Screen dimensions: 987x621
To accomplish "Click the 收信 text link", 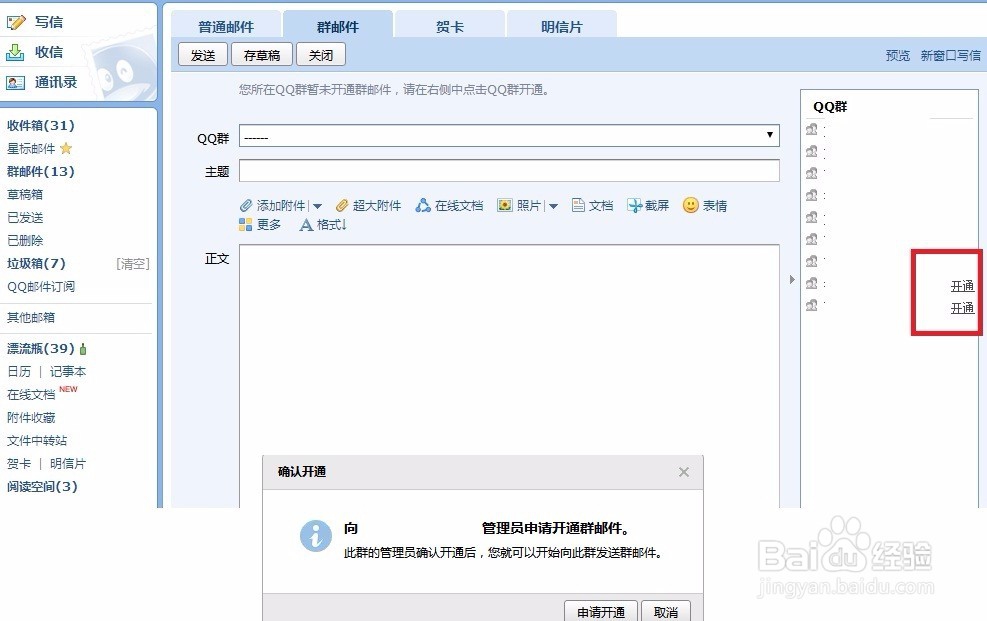I will 48,52.
